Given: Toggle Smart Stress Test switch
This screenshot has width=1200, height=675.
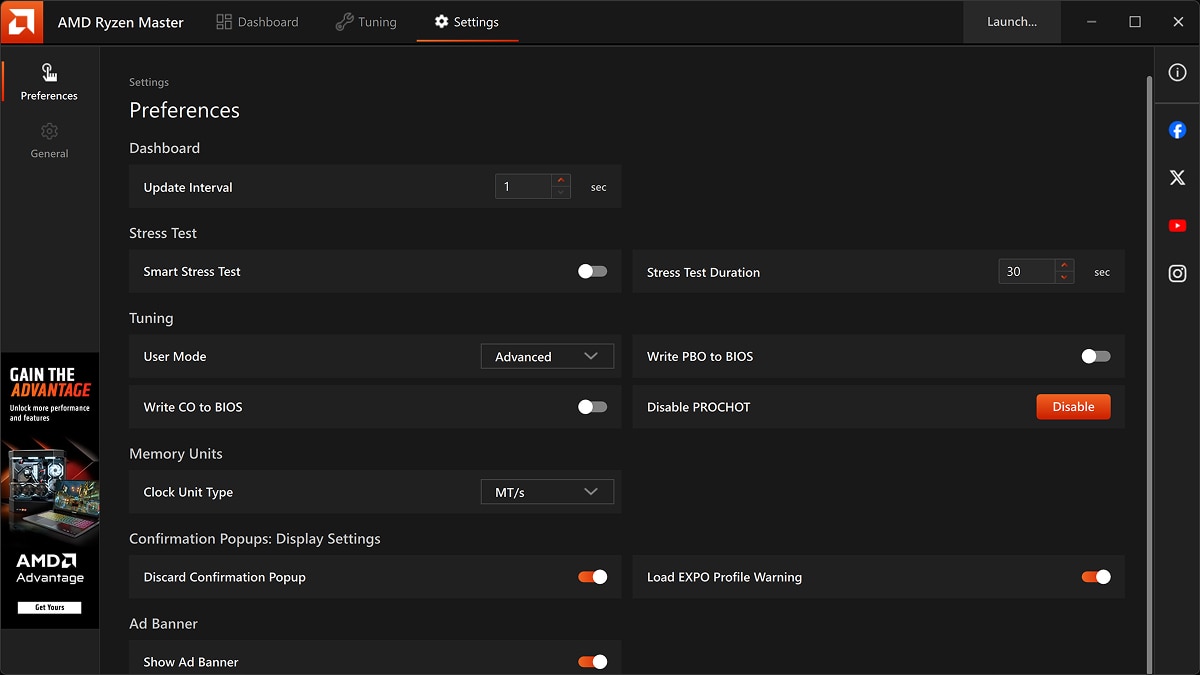Looking at the screenshot, I should 593,271.
